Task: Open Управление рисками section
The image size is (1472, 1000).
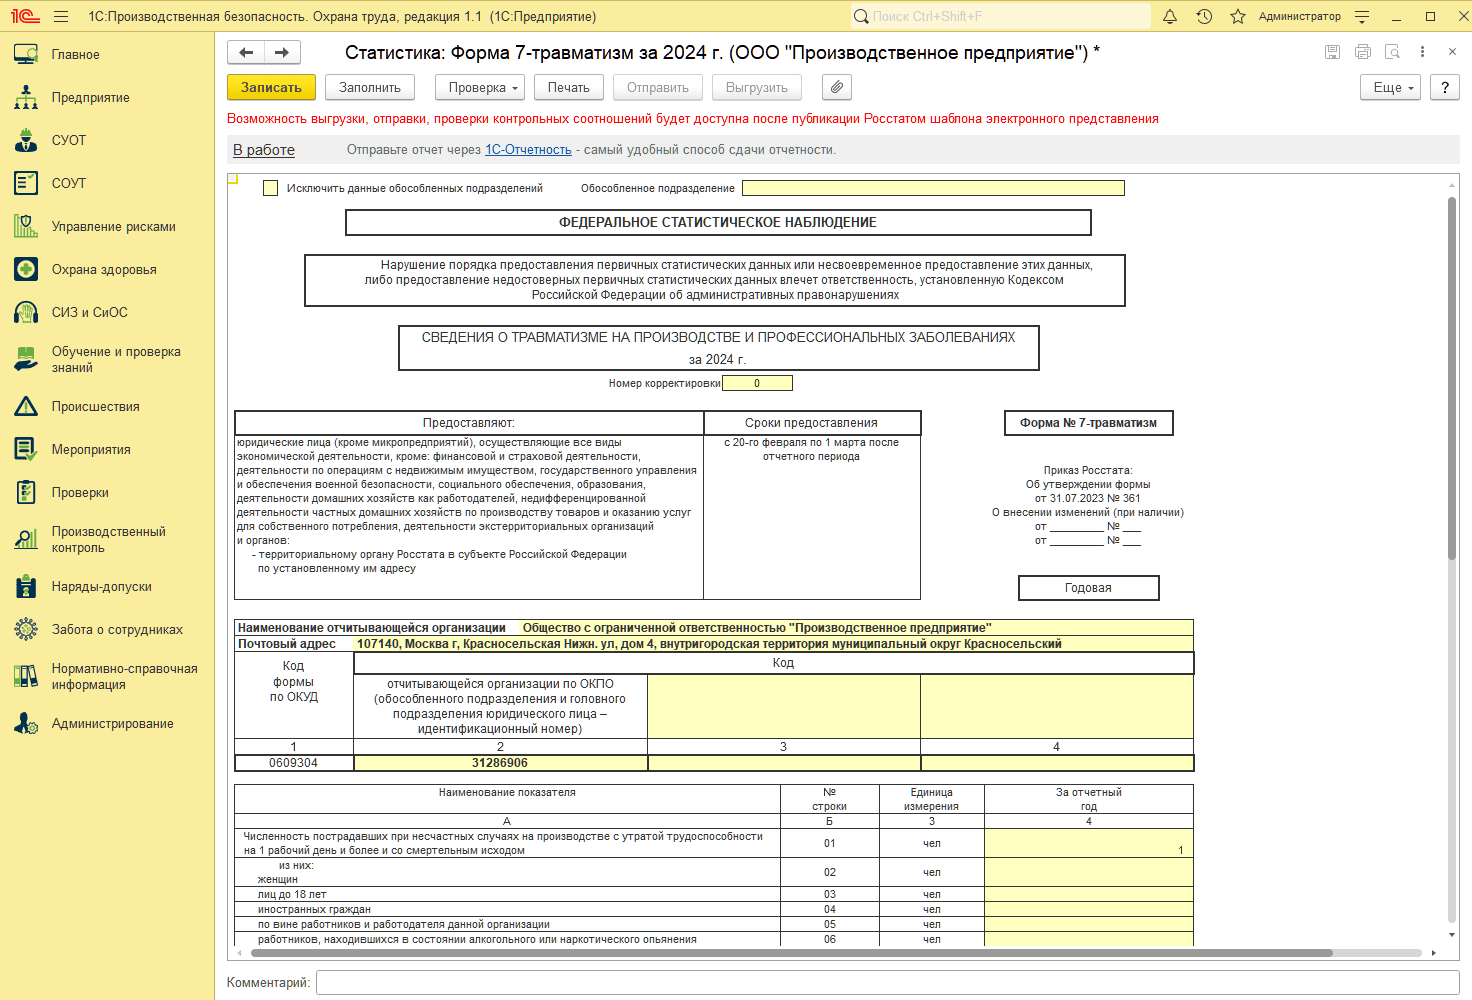Action: (x=107, y=227)
